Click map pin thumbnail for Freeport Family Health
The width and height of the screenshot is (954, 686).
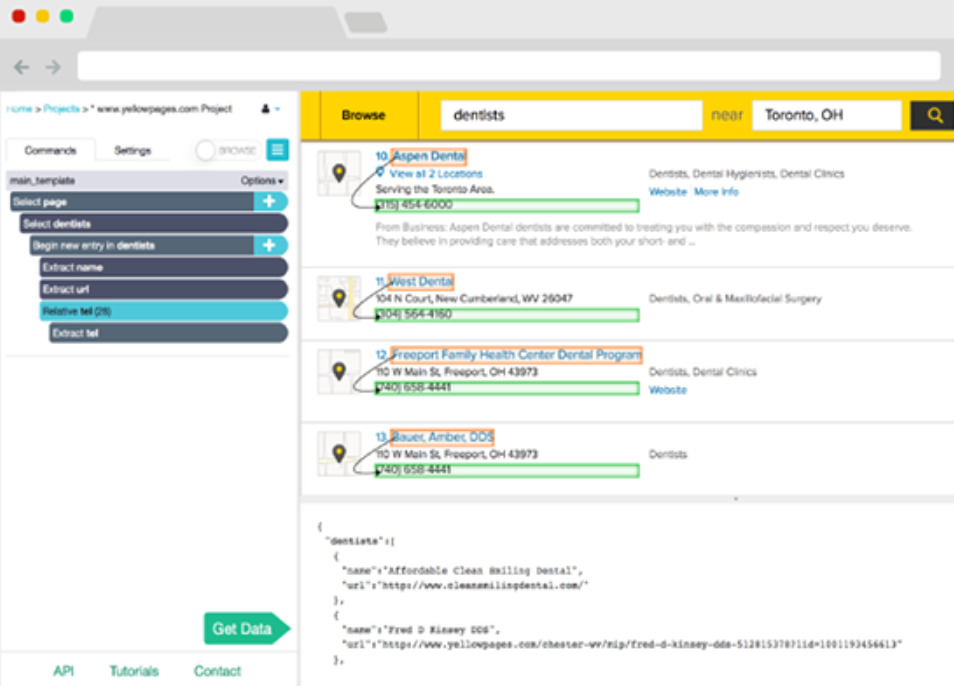pyautogui.click(x=339, y=371)
